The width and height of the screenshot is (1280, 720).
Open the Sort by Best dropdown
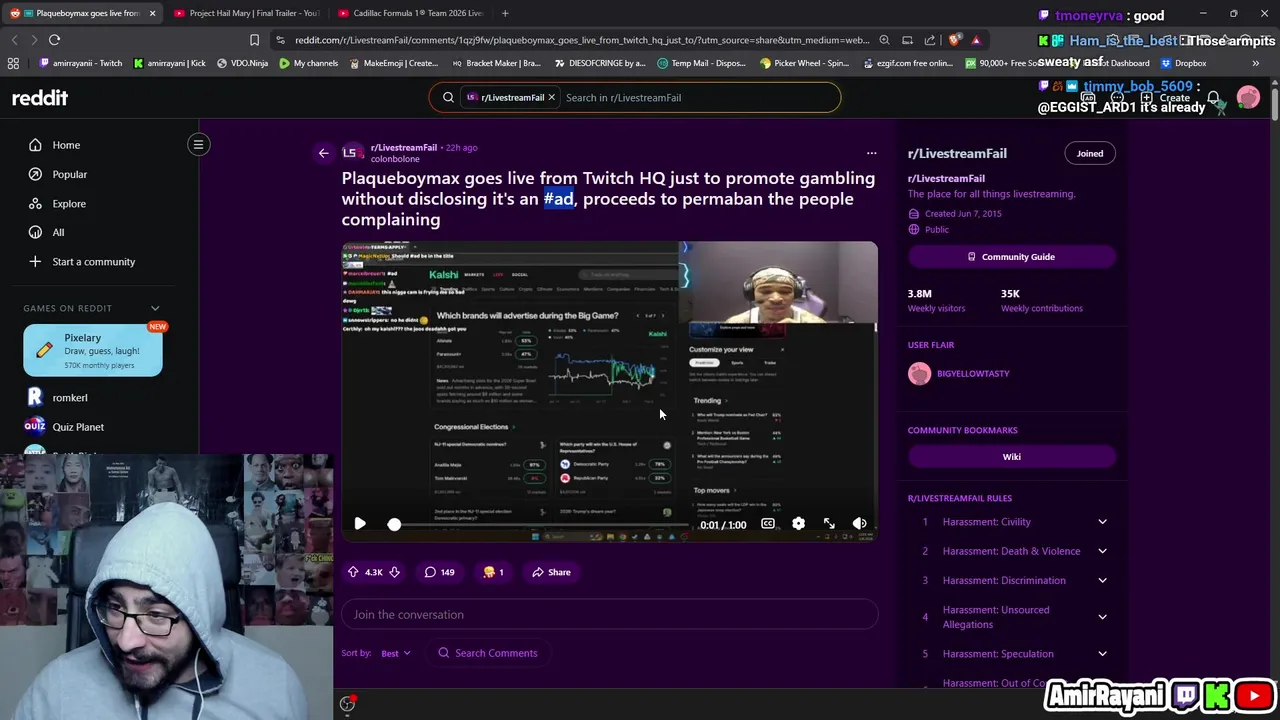click(396, 653)
